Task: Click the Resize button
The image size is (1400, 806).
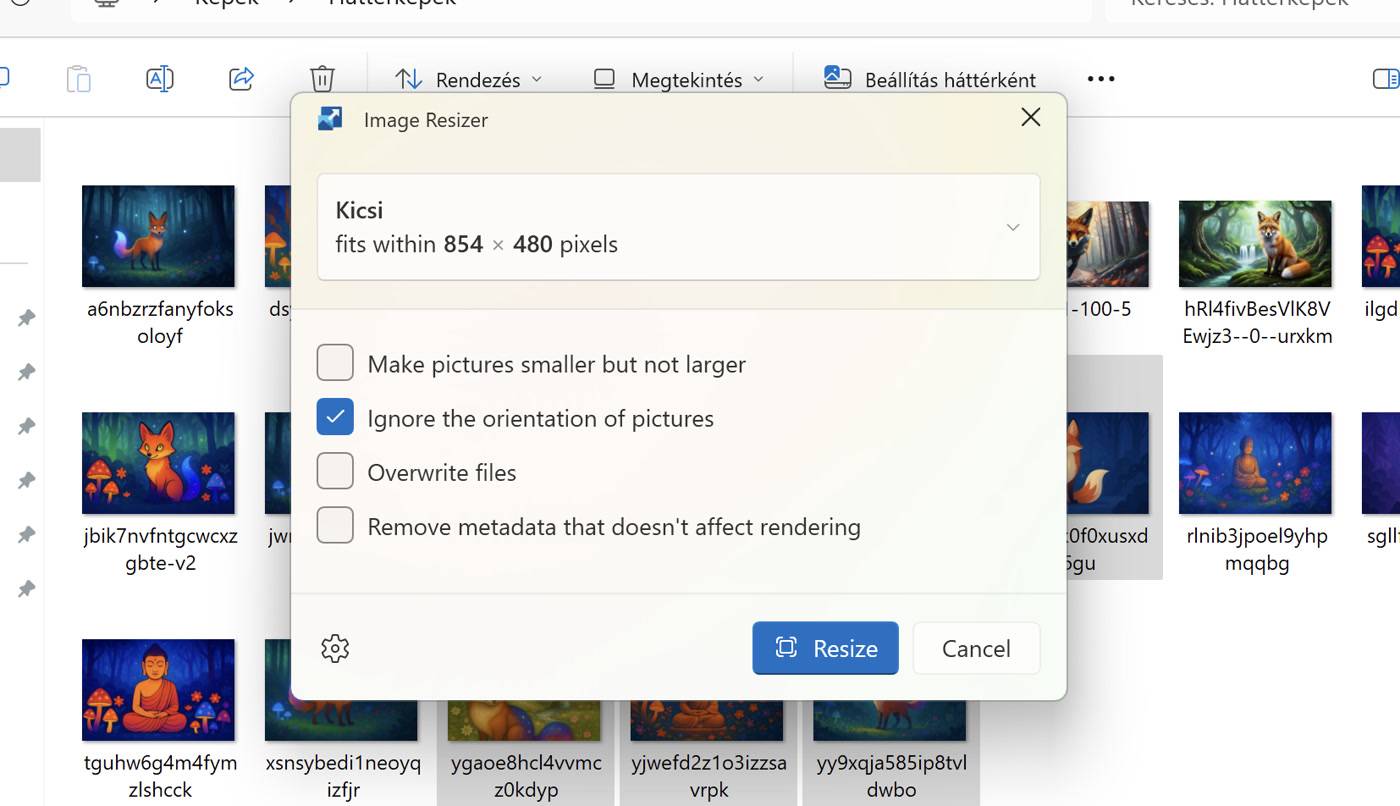Action: point(825,648)
